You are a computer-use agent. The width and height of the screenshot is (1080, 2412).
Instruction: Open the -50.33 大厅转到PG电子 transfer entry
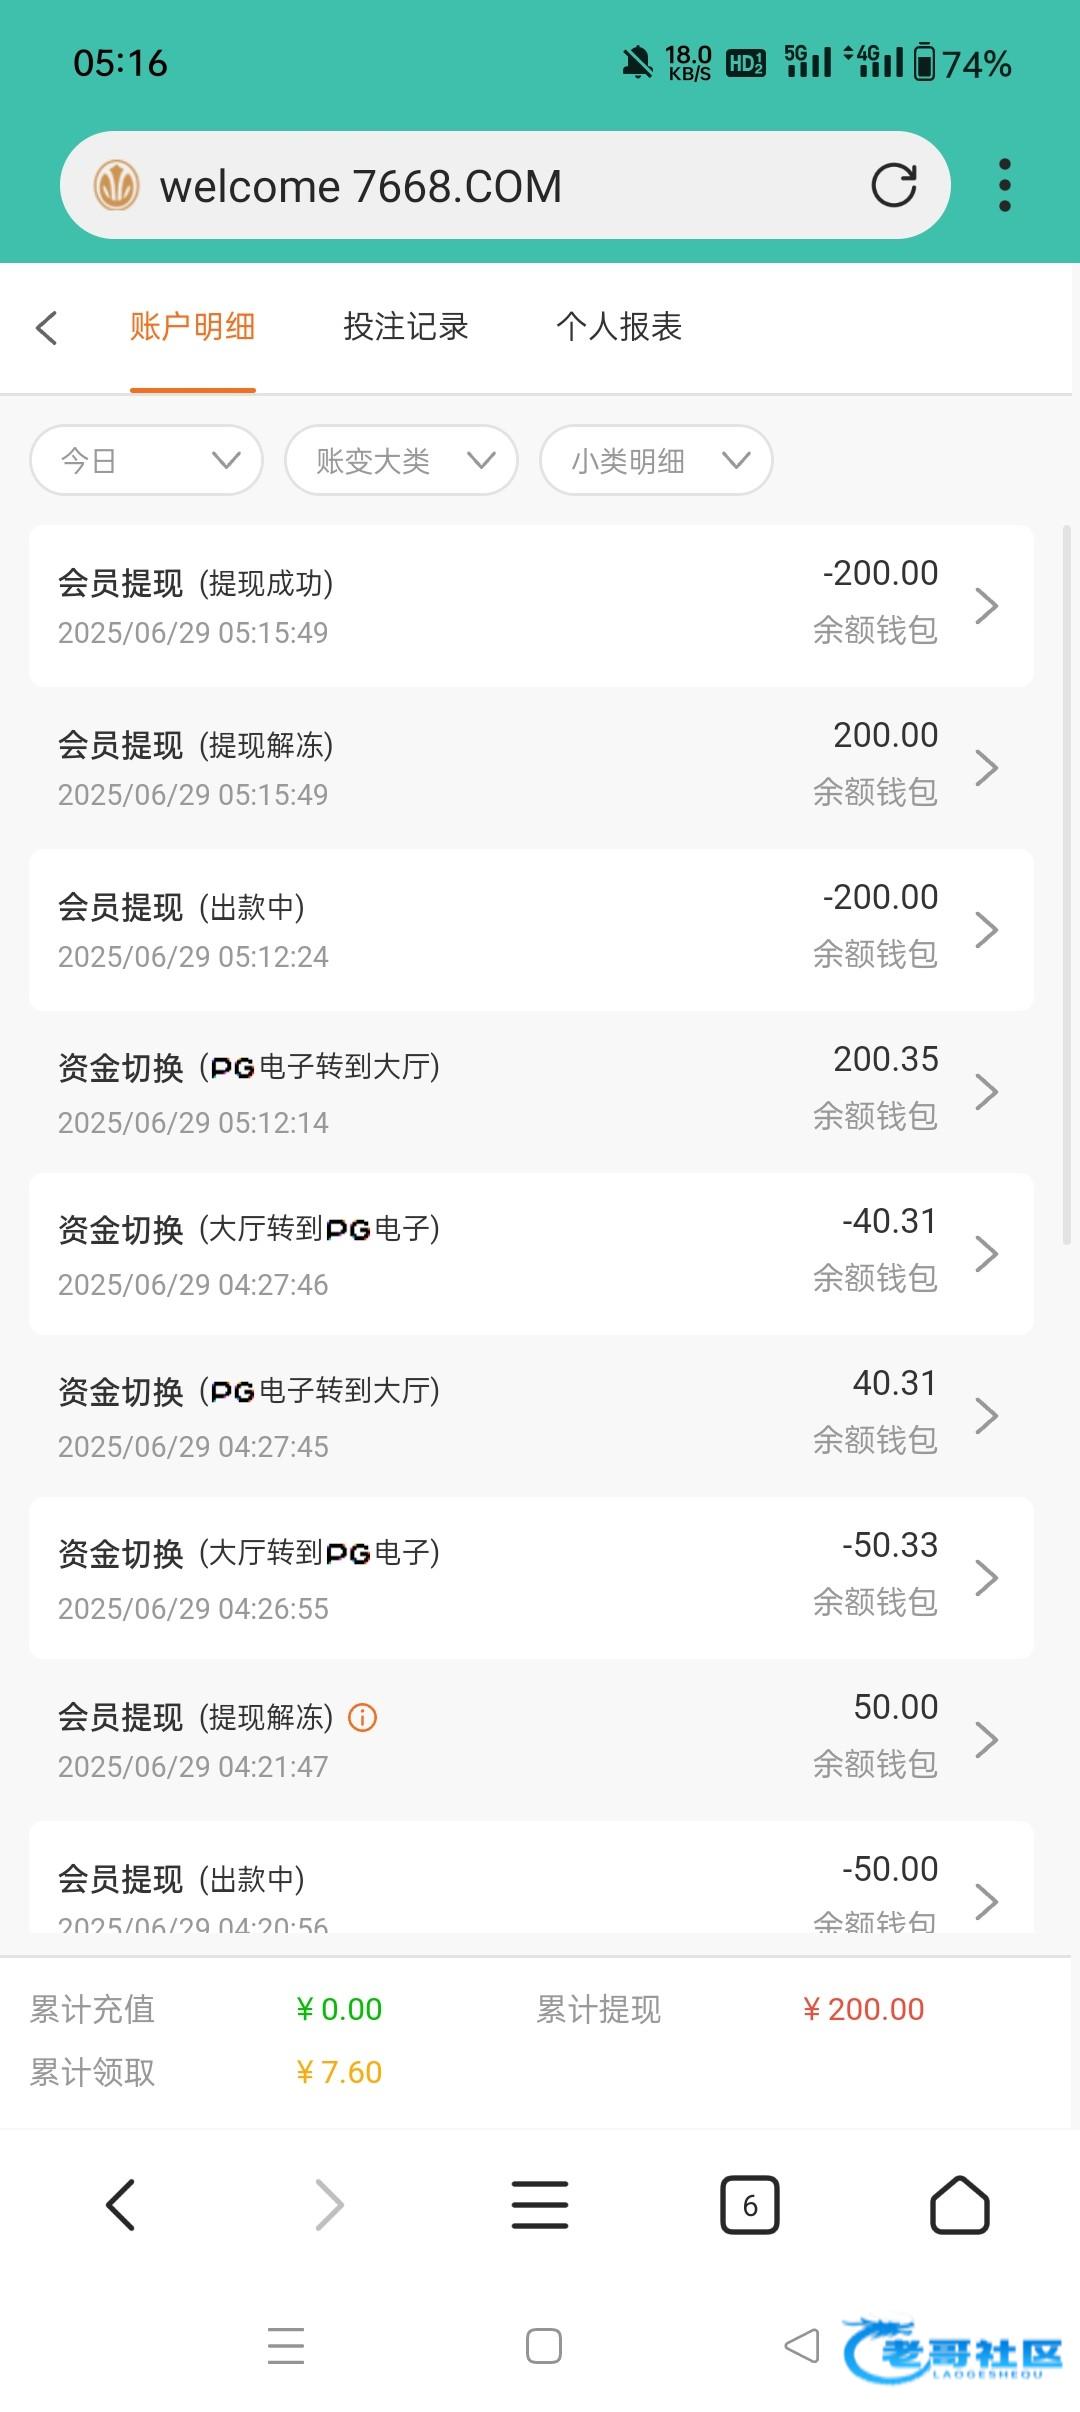(531, 1578)
